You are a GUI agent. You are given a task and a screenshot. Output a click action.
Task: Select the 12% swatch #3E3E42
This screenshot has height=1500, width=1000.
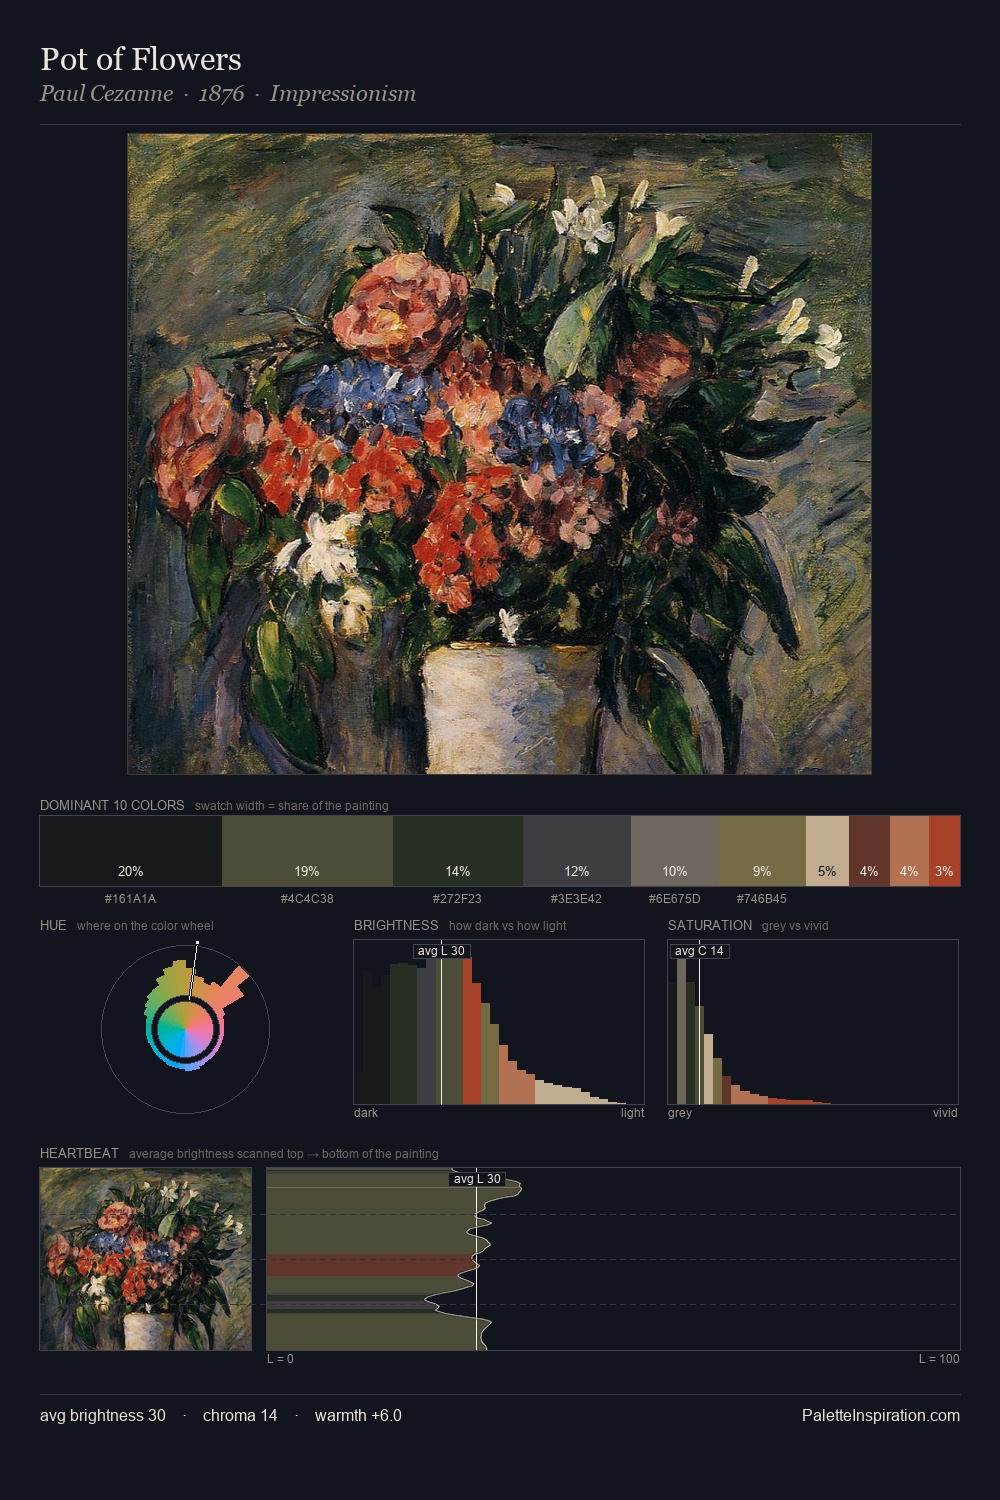point(577,851)
